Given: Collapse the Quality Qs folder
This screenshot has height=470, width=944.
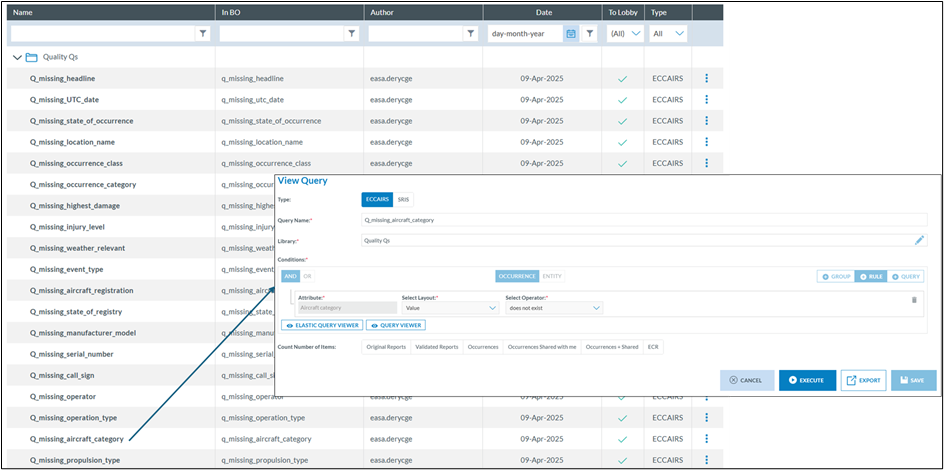Looking at the screenshot, I should coord(17,57).
